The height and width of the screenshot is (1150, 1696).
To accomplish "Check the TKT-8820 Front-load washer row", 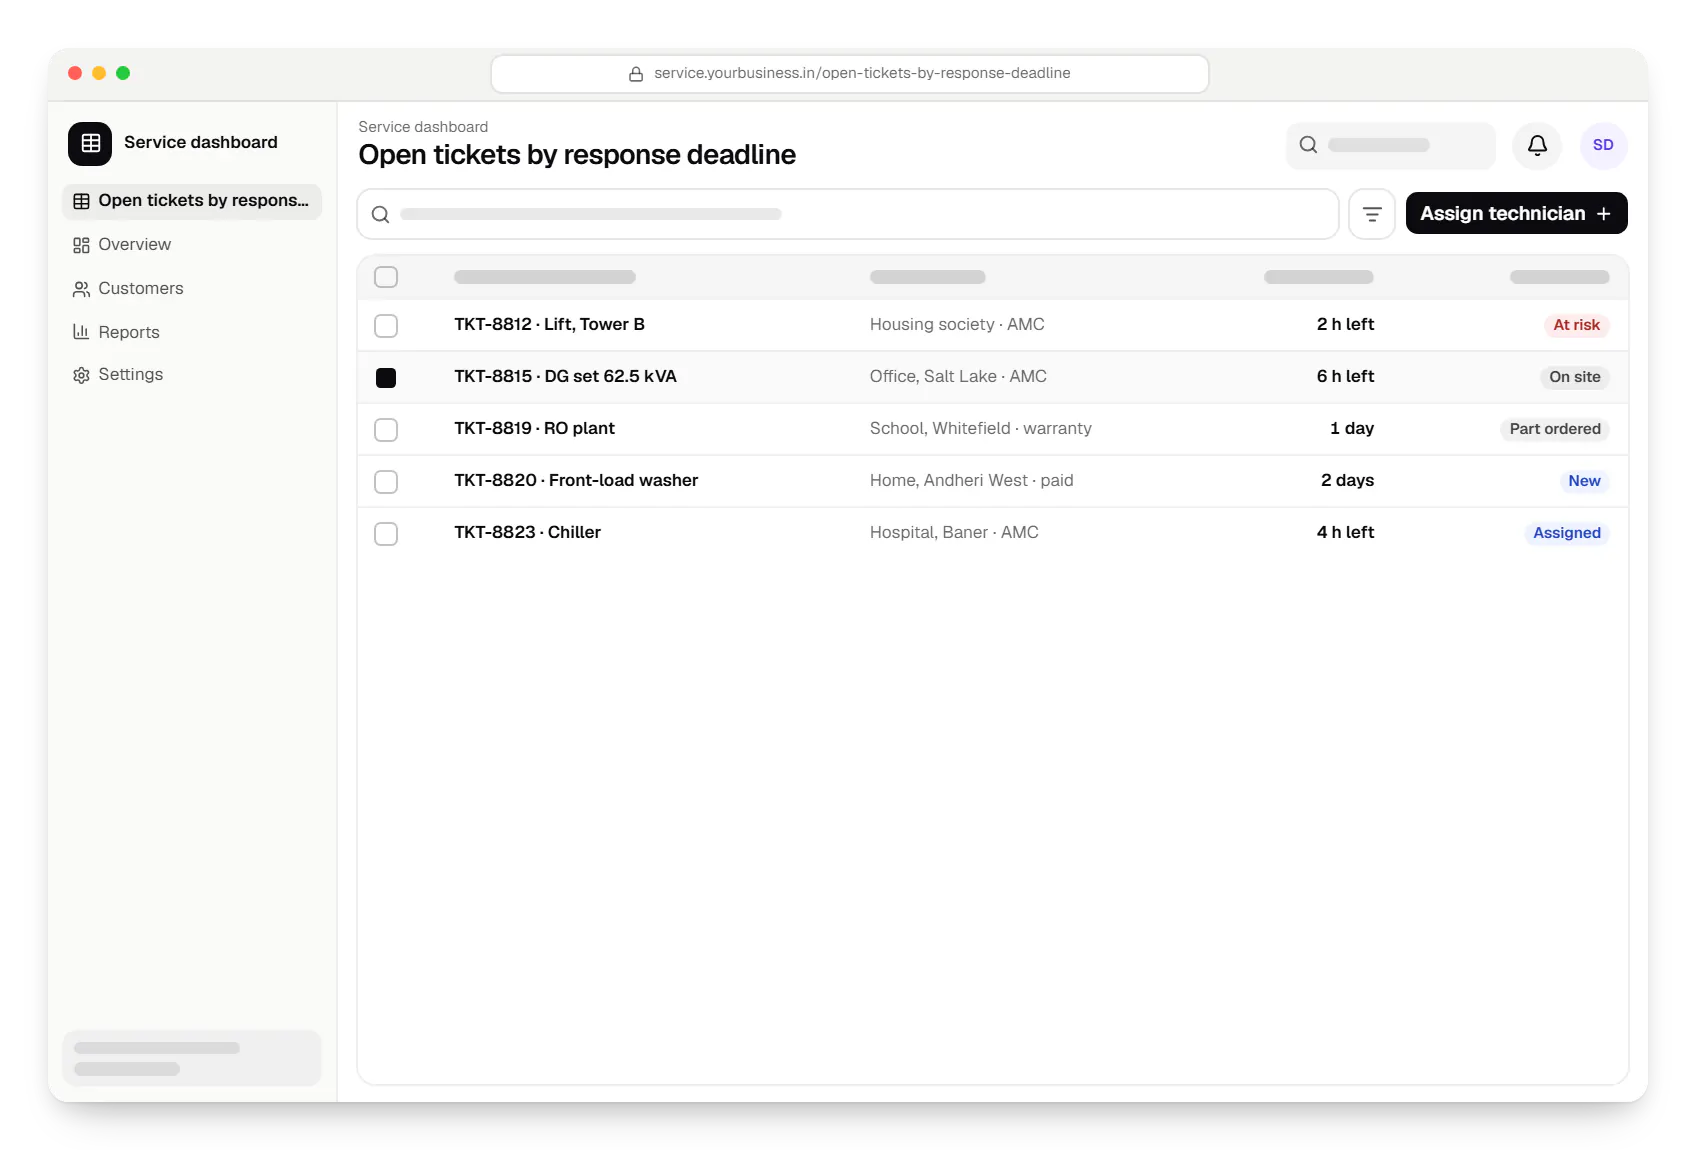I will [386, 482].
